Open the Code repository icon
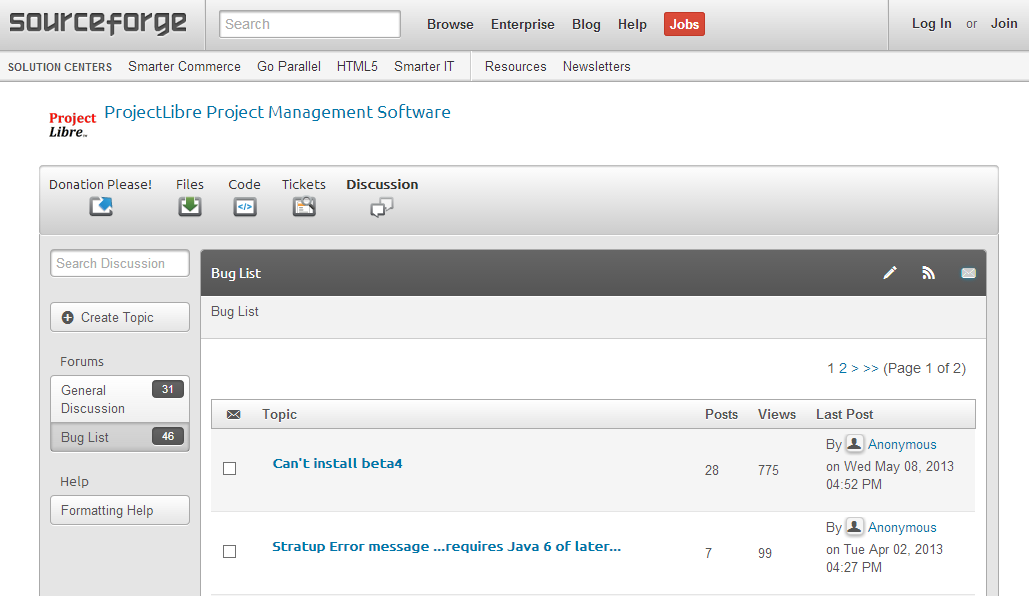1029x596 pixels. 244,207
